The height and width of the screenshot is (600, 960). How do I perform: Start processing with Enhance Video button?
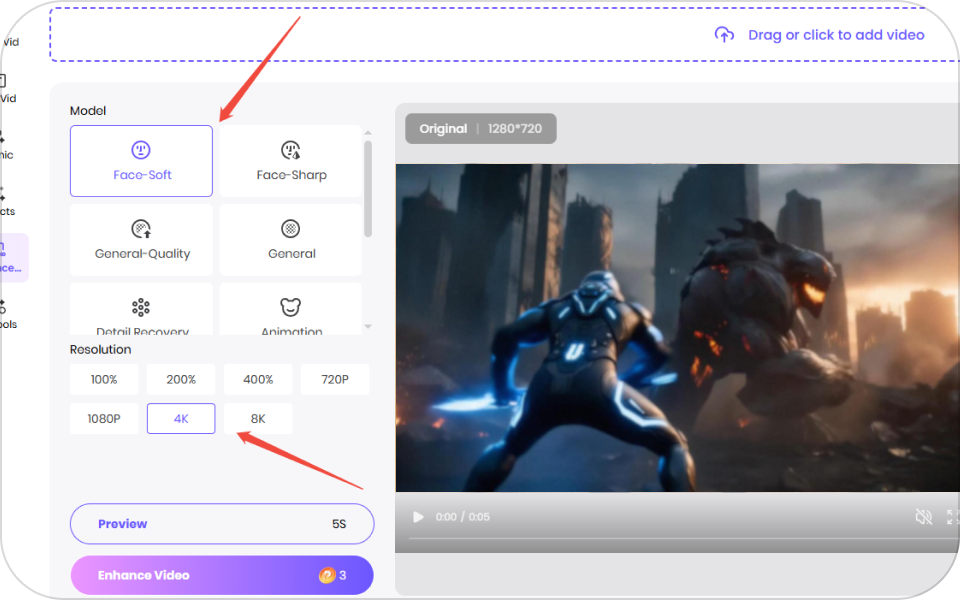click(x=222, y=575)
